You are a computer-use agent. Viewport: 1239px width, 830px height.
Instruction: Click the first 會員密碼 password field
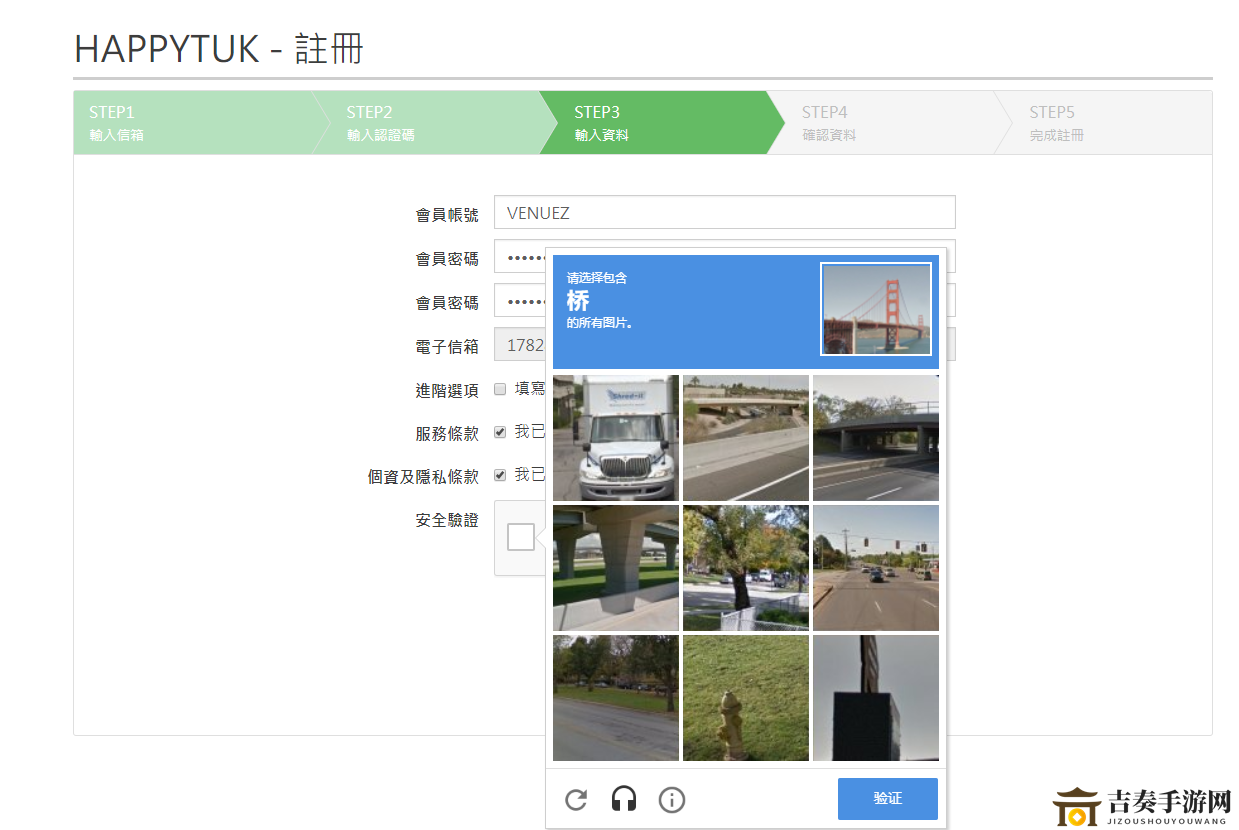(520, 257)
